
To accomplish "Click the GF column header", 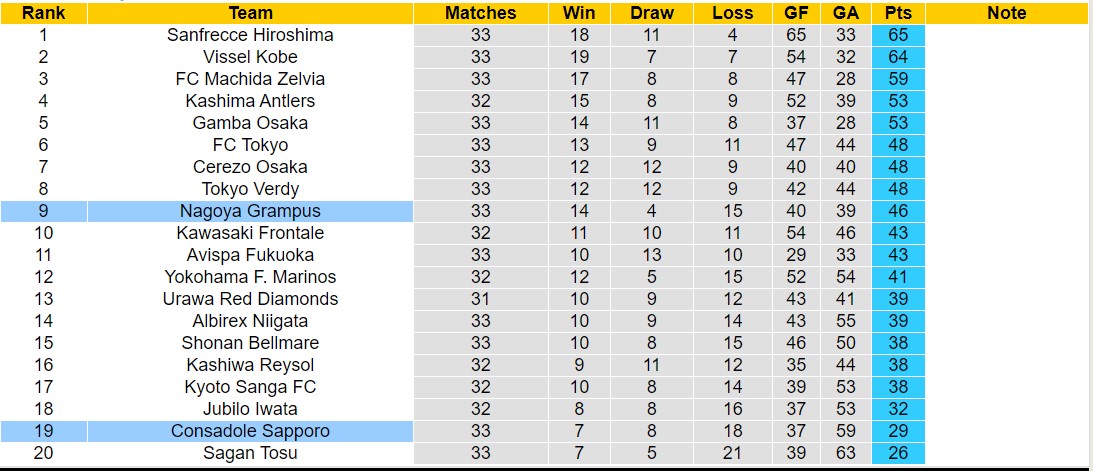I will 796,13.
